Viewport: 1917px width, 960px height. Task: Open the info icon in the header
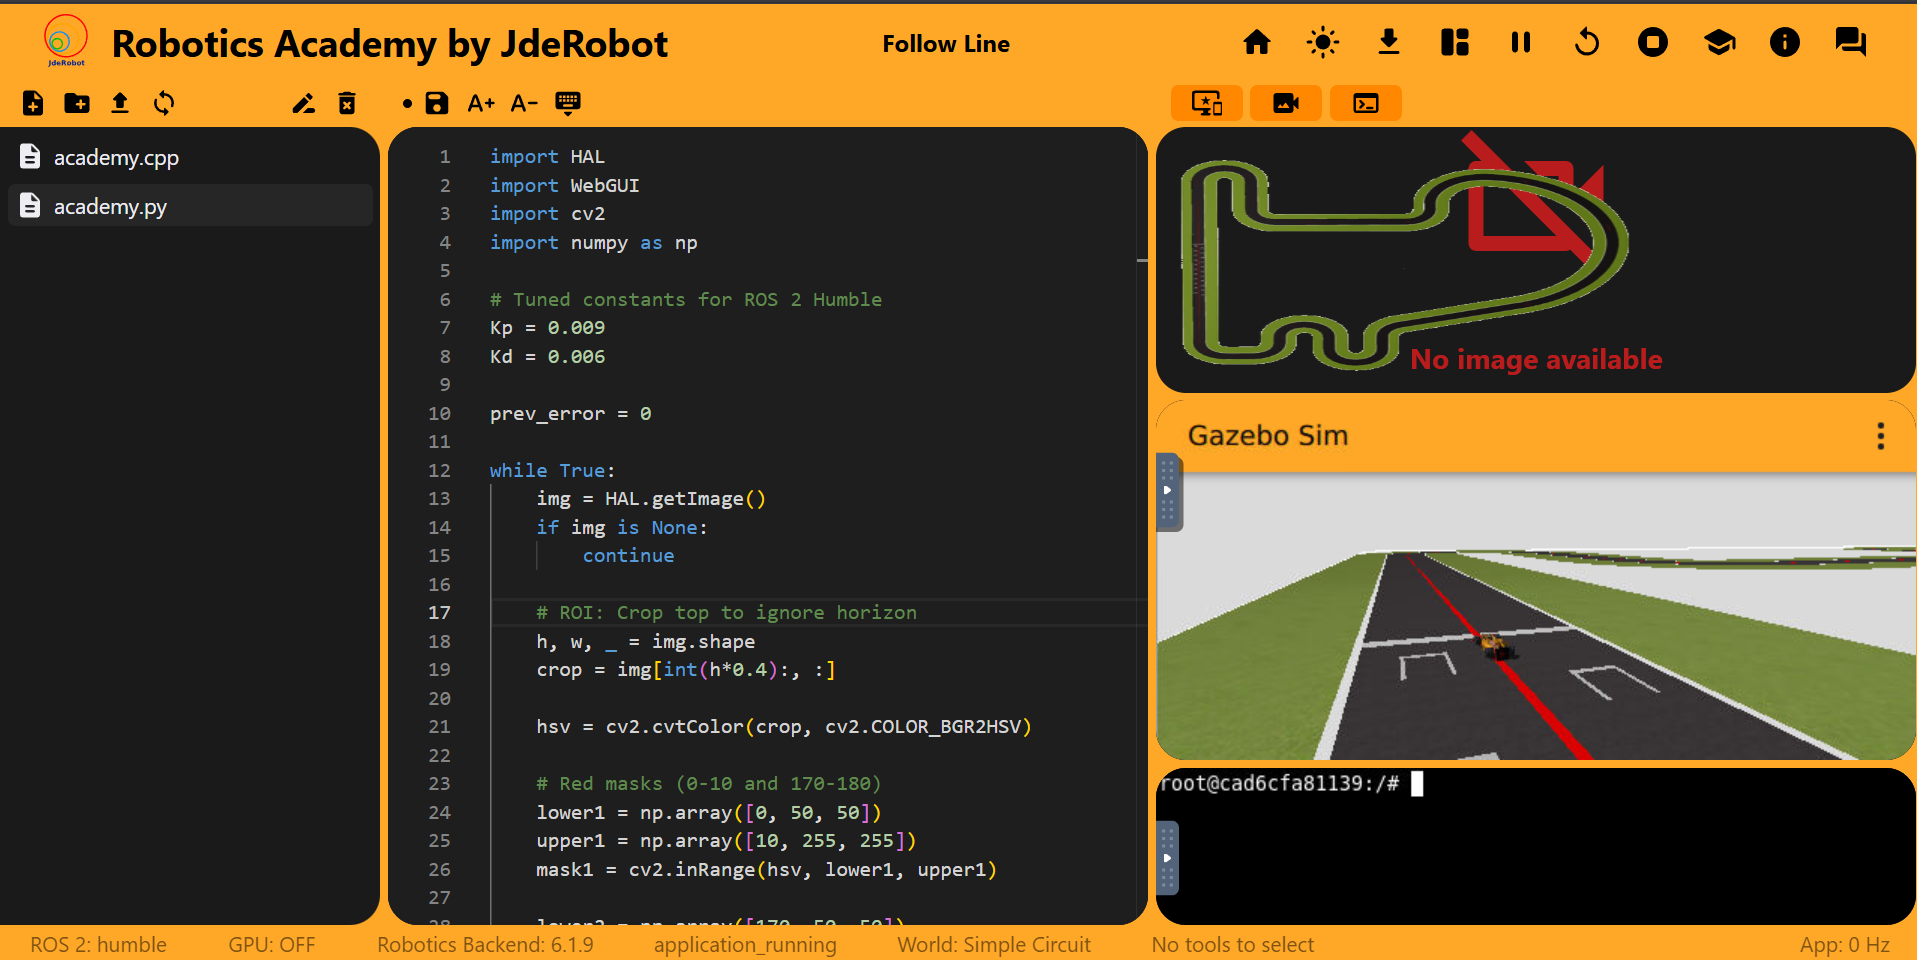click(1785, 42)
